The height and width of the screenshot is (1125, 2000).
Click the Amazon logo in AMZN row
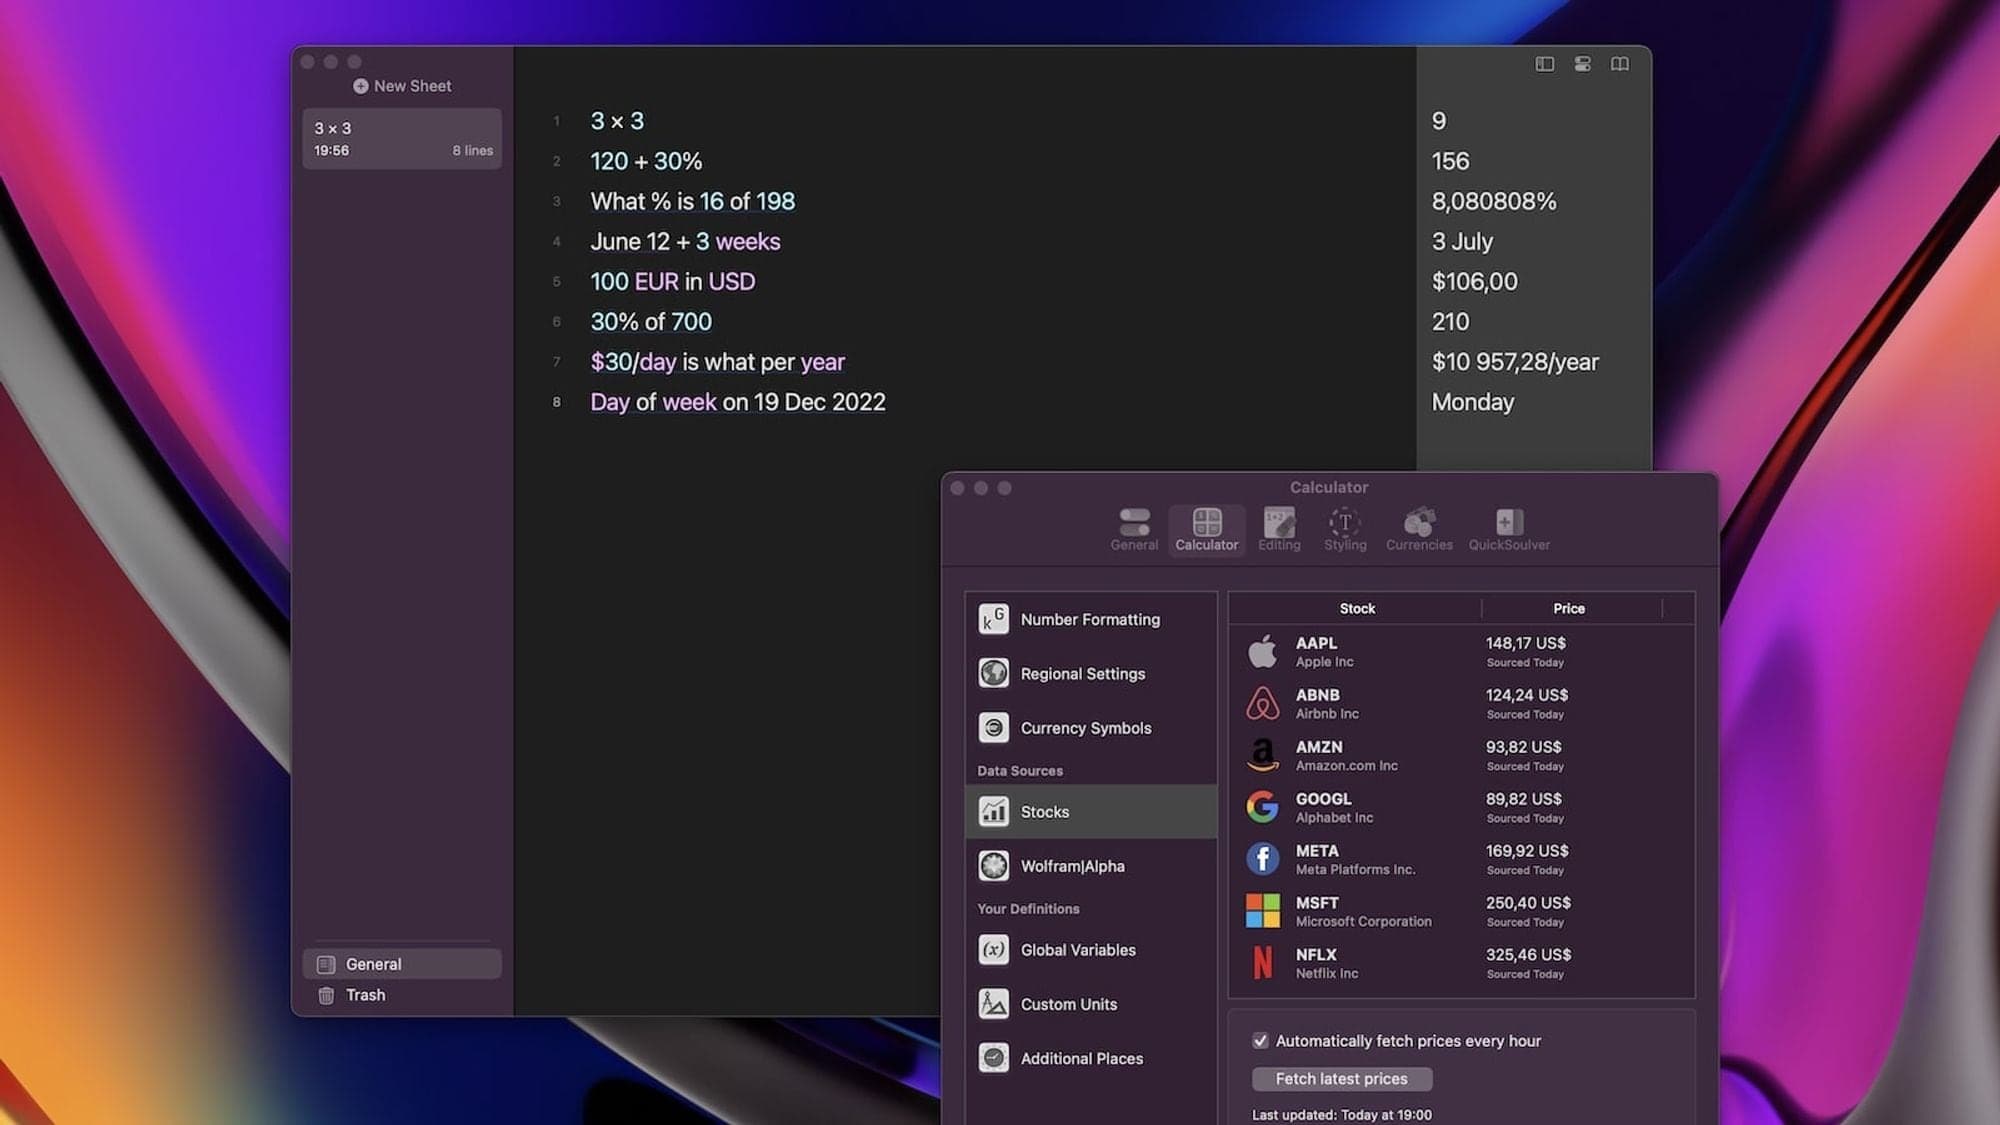click(x=1262, y=755)
